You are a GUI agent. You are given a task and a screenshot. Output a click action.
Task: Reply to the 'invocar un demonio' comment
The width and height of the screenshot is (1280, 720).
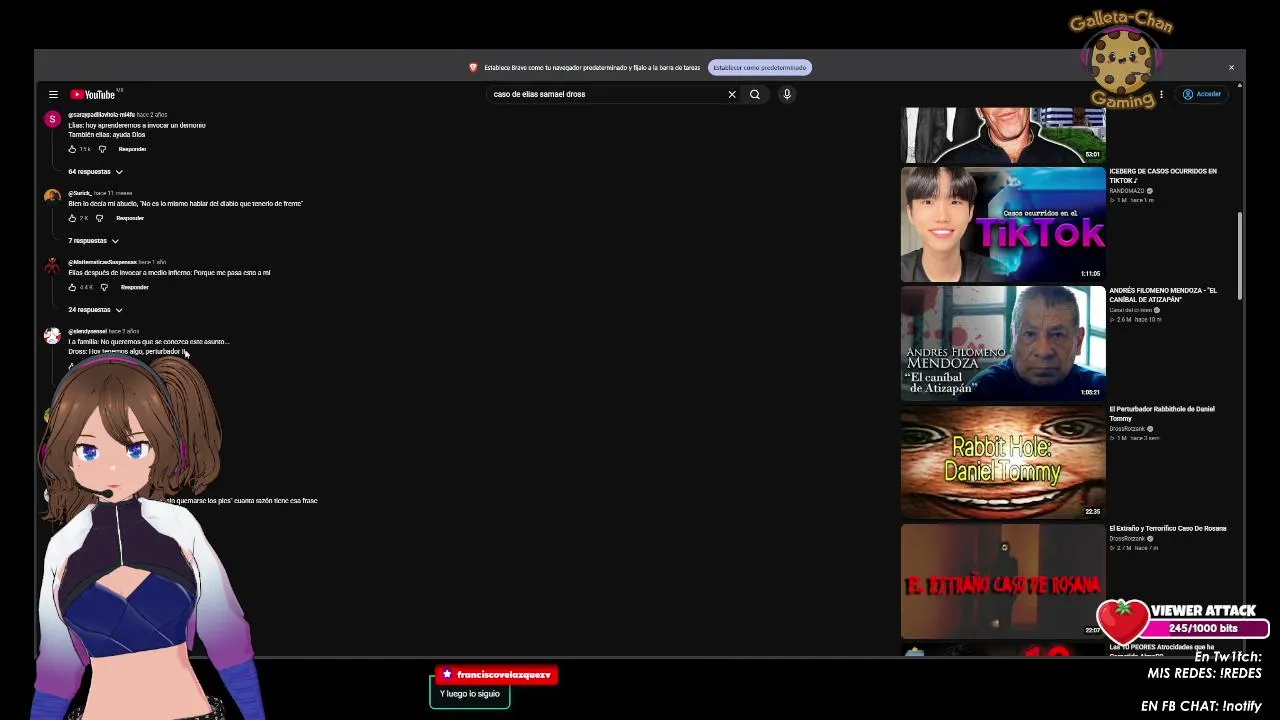(132, 149)
